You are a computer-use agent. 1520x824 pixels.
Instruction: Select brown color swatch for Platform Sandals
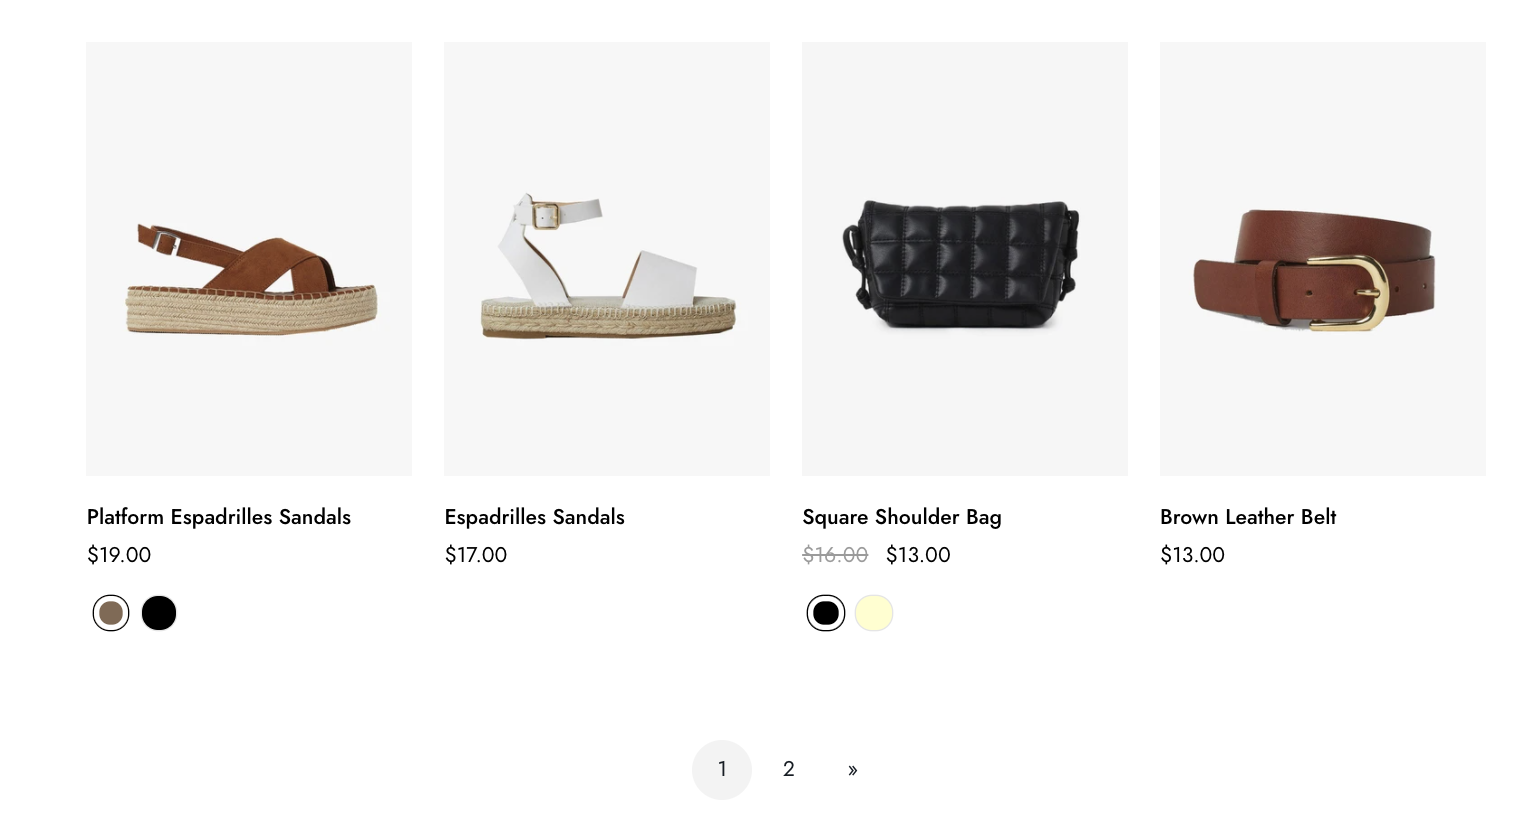[111, 613]
